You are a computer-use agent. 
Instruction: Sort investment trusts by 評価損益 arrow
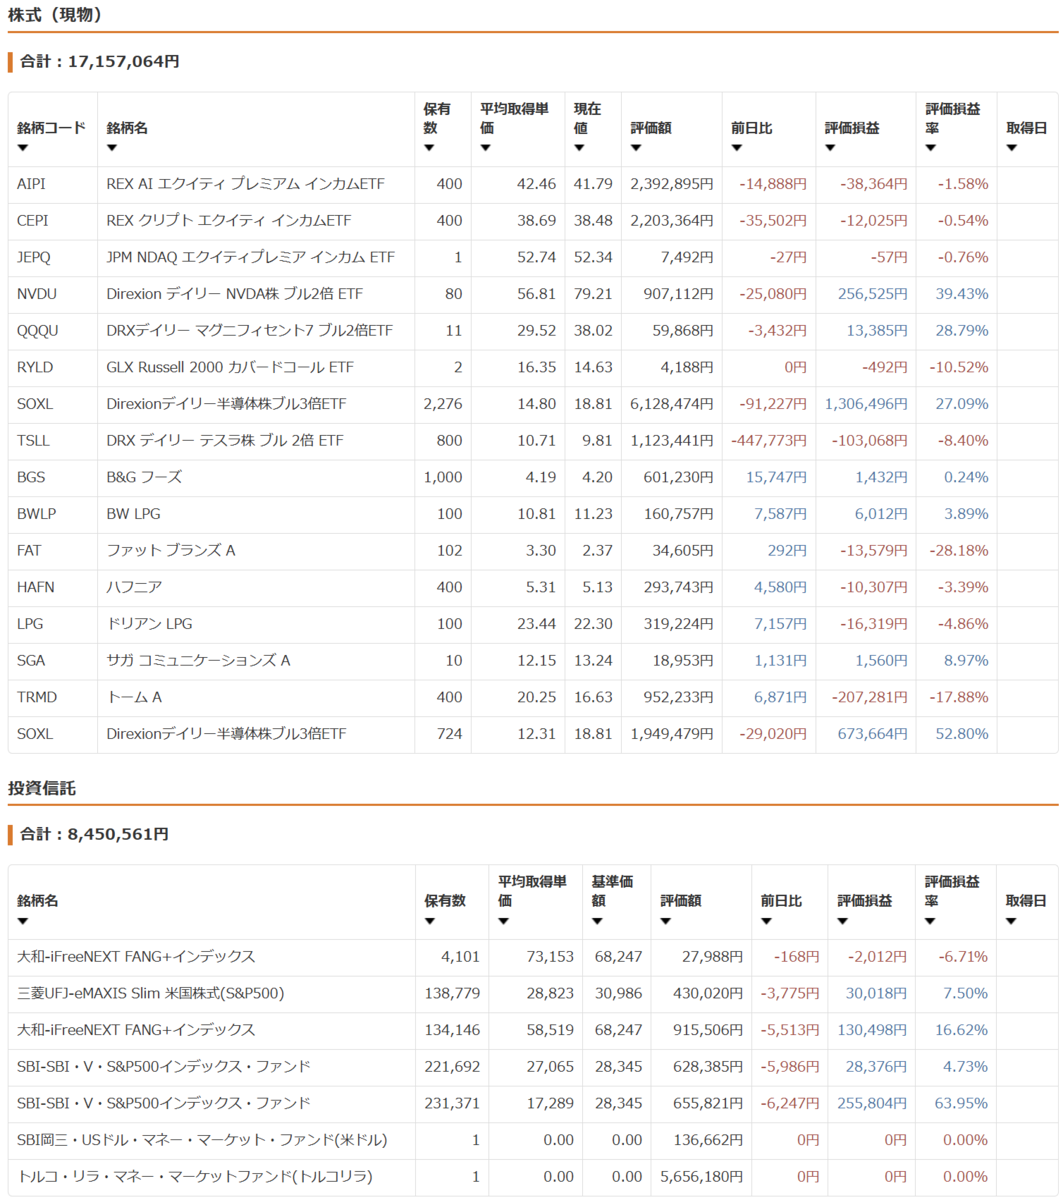tap(843, 922)
